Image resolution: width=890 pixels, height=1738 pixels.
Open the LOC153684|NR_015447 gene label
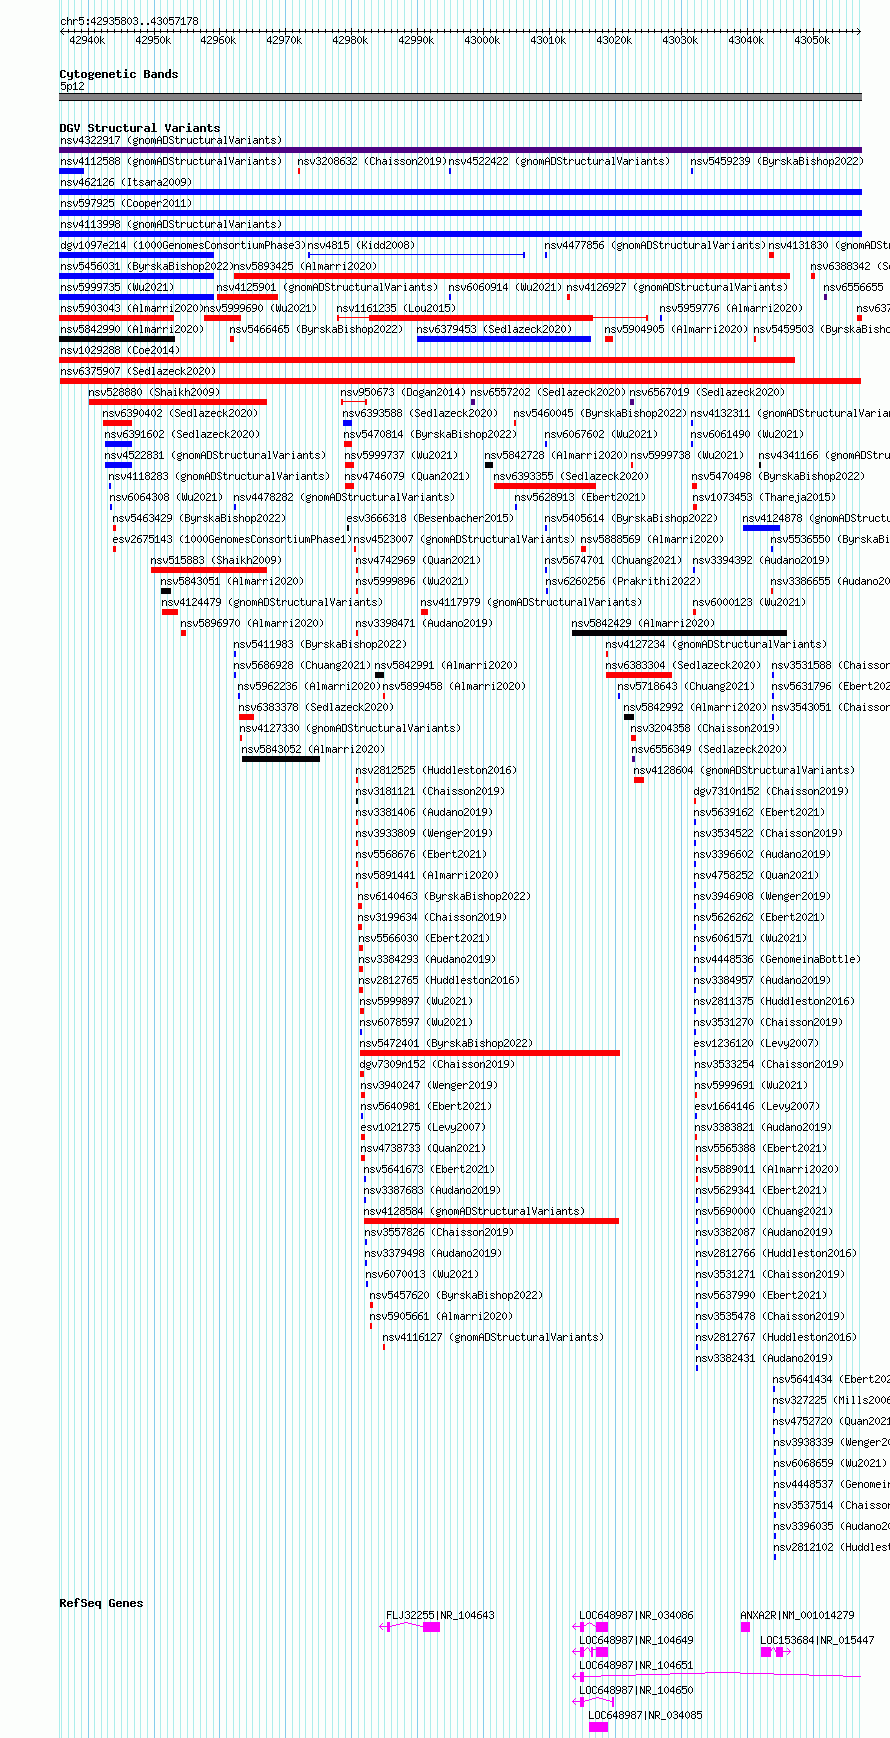coord(817,1640)
